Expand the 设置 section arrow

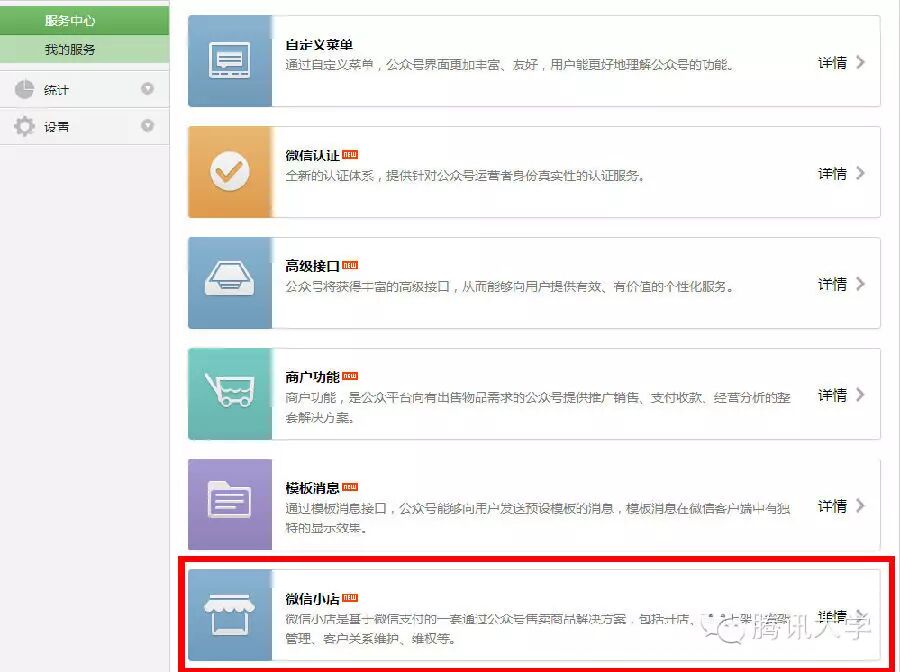(148, 126)
